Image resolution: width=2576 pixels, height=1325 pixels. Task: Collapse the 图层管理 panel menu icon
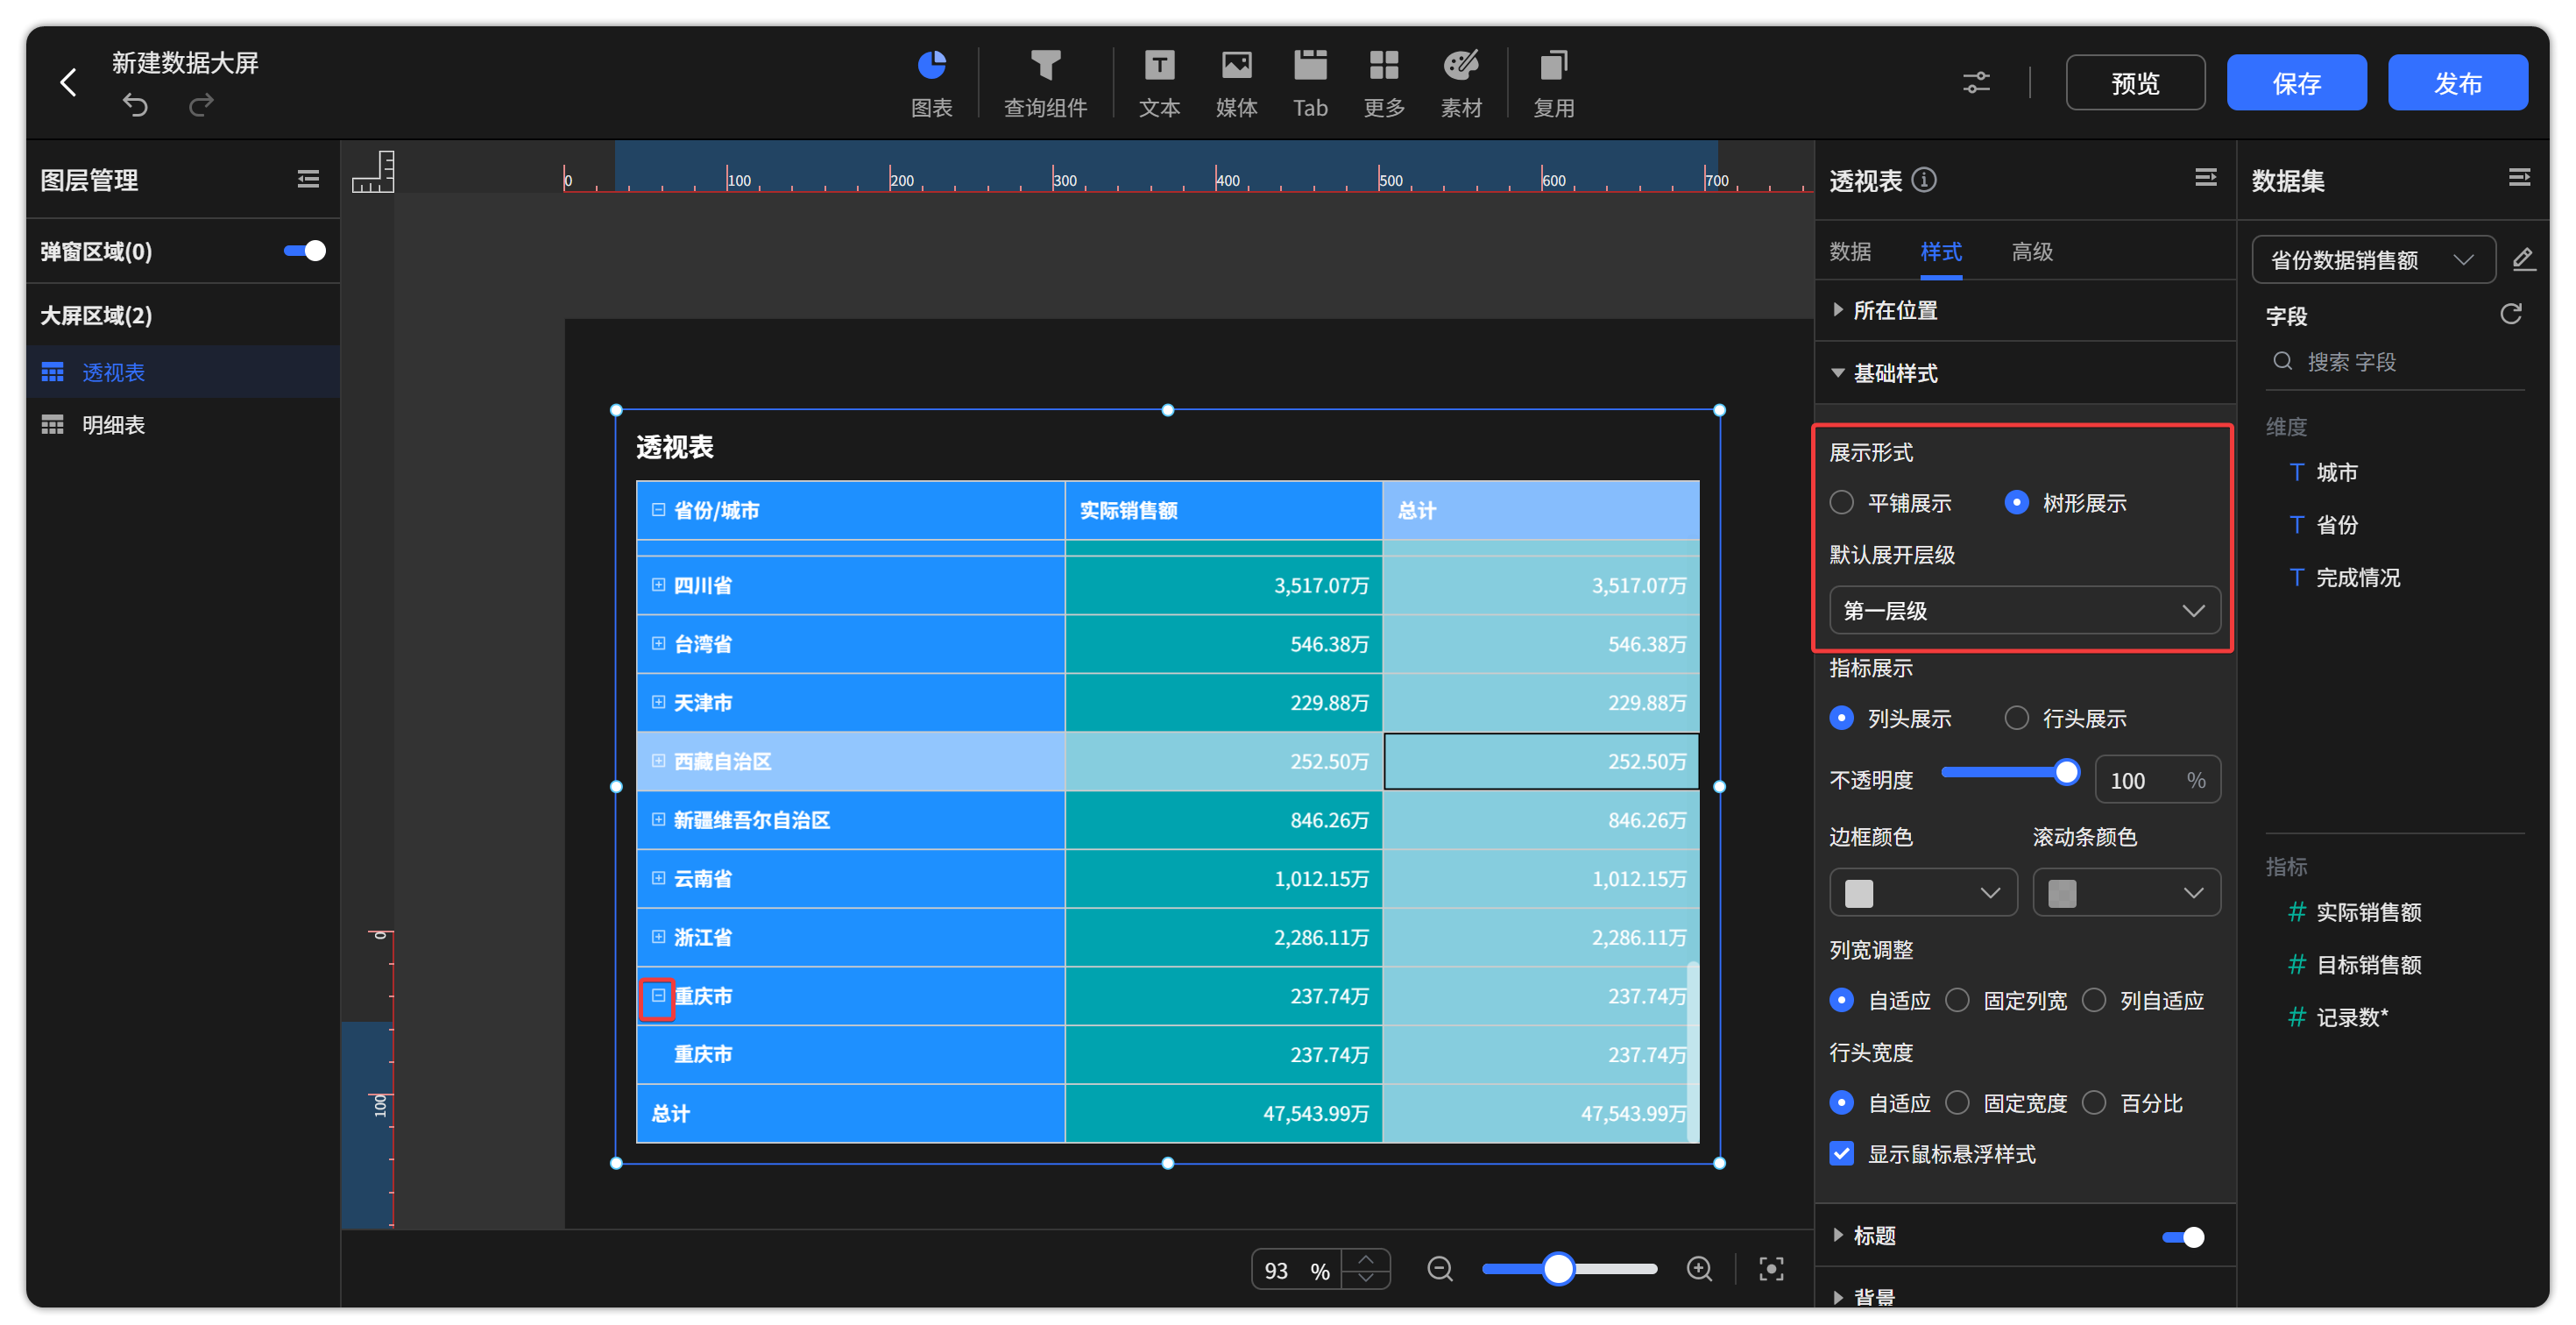pyautogui.click(x=308, y=179)
